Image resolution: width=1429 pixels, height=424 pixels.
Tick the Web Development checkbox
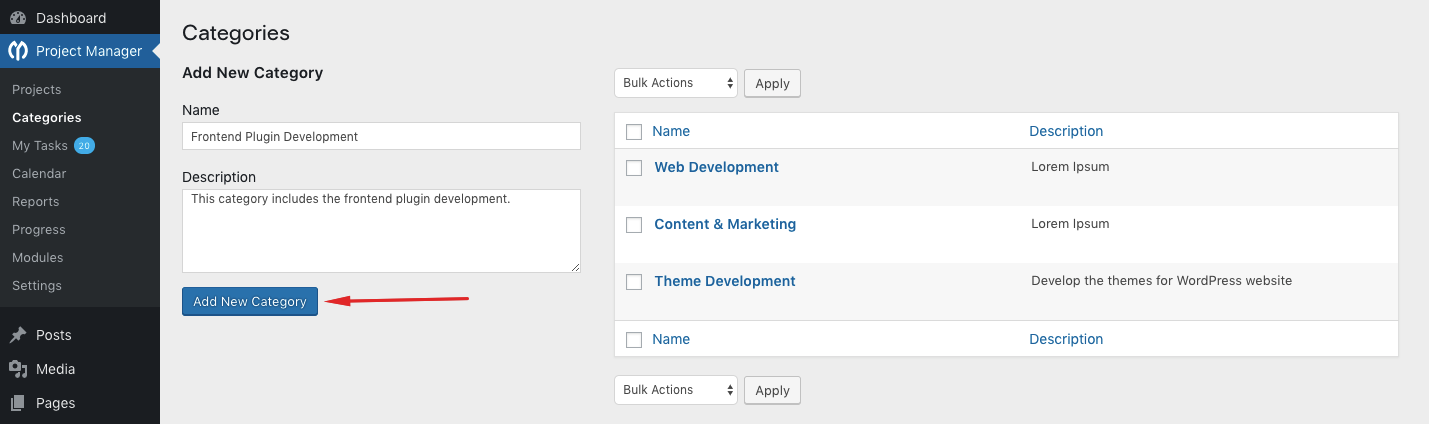634,168
